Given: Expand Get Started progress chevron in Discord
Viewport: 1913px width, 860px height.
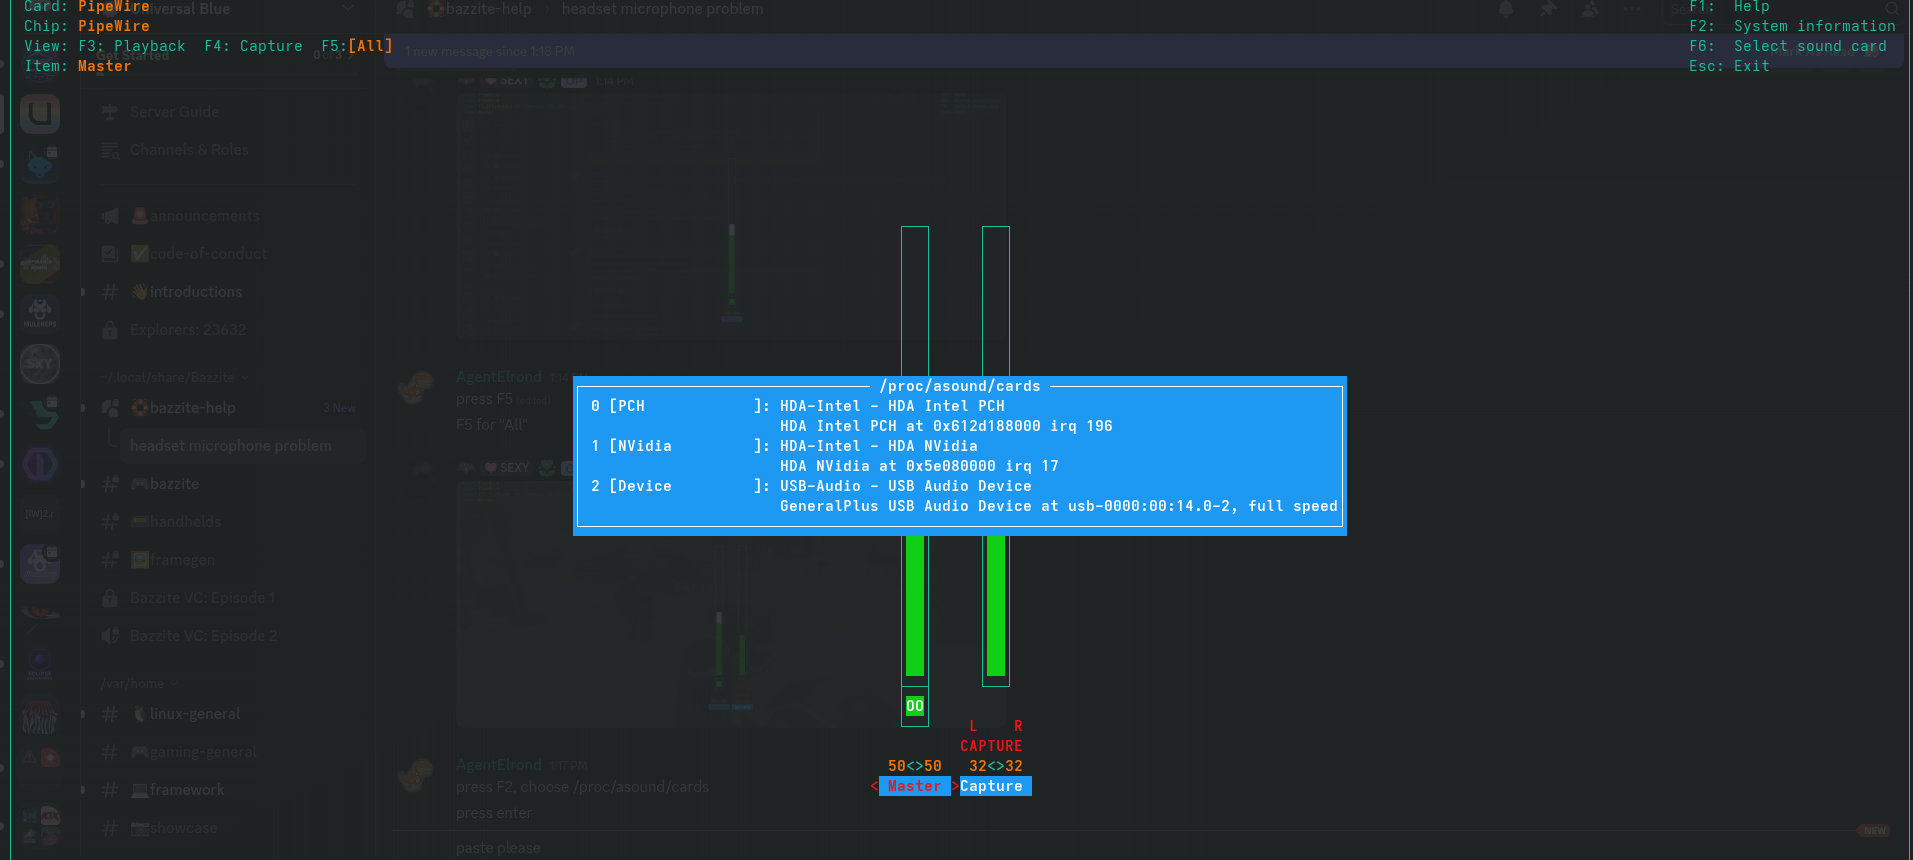Looking at the screenshot, I should pos(351,56).
